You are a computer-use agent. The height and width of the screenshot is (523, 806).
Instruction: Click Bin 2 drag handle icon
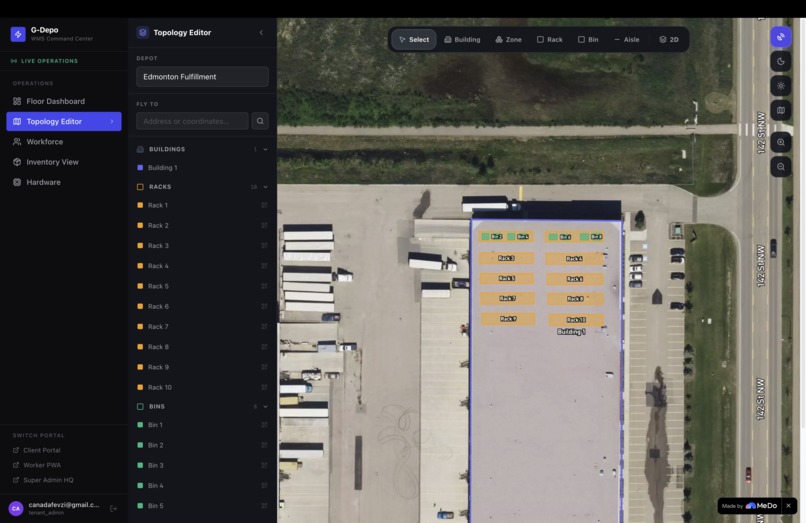264,445
